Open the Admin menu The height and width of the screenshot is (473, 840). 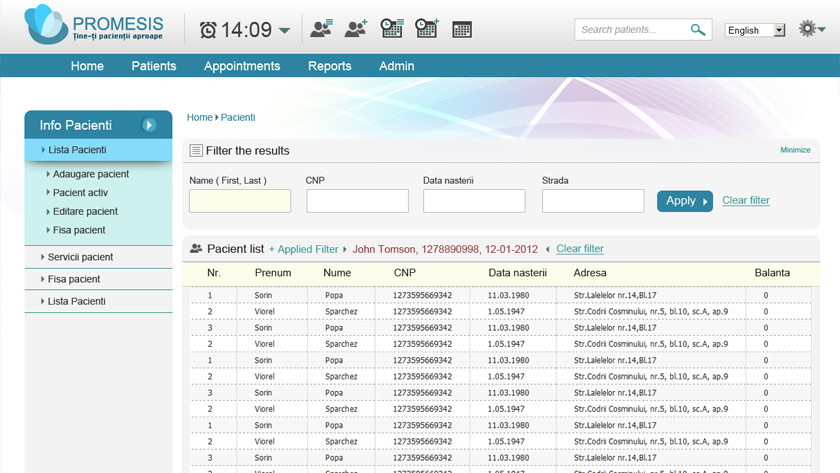point(396,66)
